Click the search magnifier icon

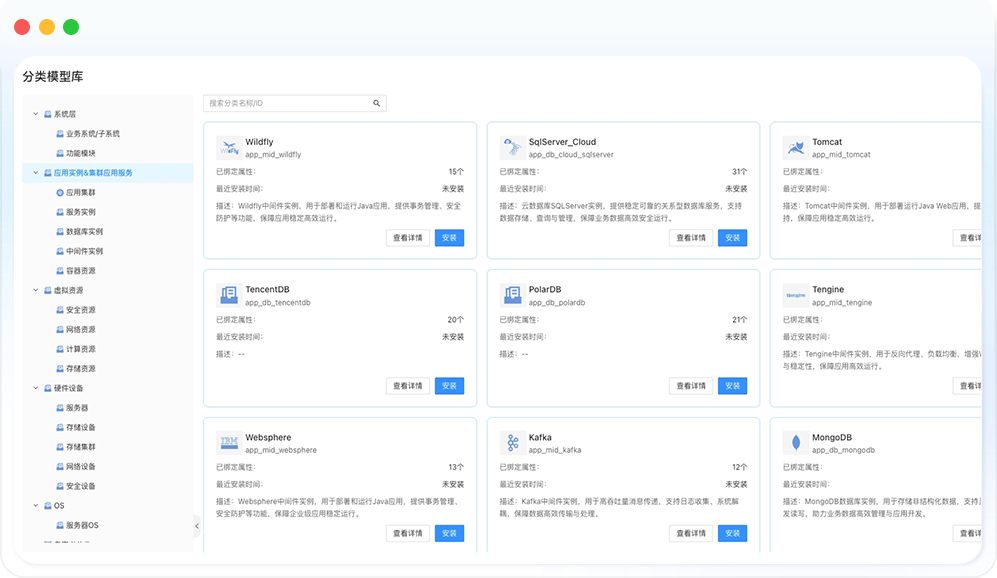coord(377,103)
